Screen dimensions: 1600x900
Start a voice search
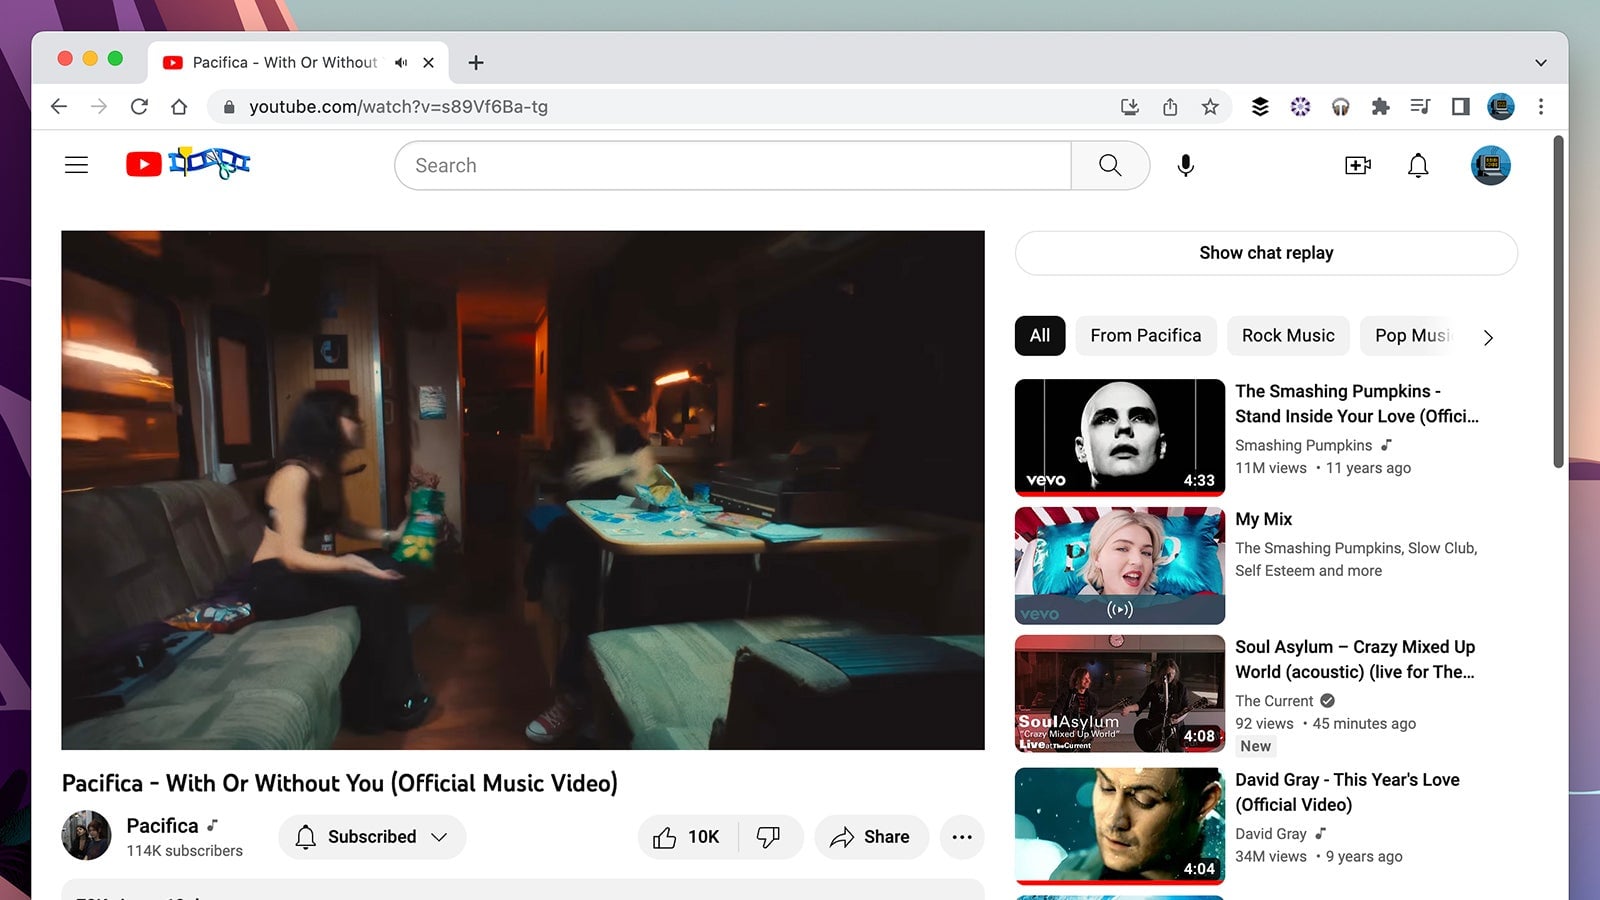[x=1185, y=165]
